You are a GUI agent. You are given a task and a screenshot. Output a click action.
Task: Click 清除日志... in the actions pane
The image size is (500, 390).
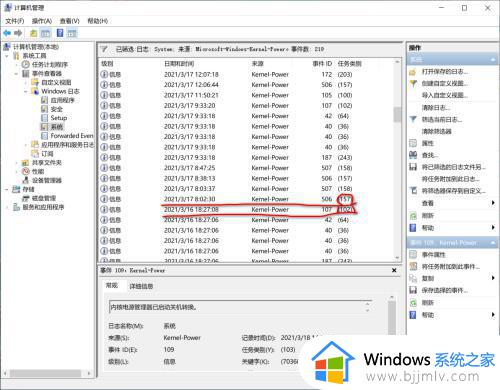(436, 108)
